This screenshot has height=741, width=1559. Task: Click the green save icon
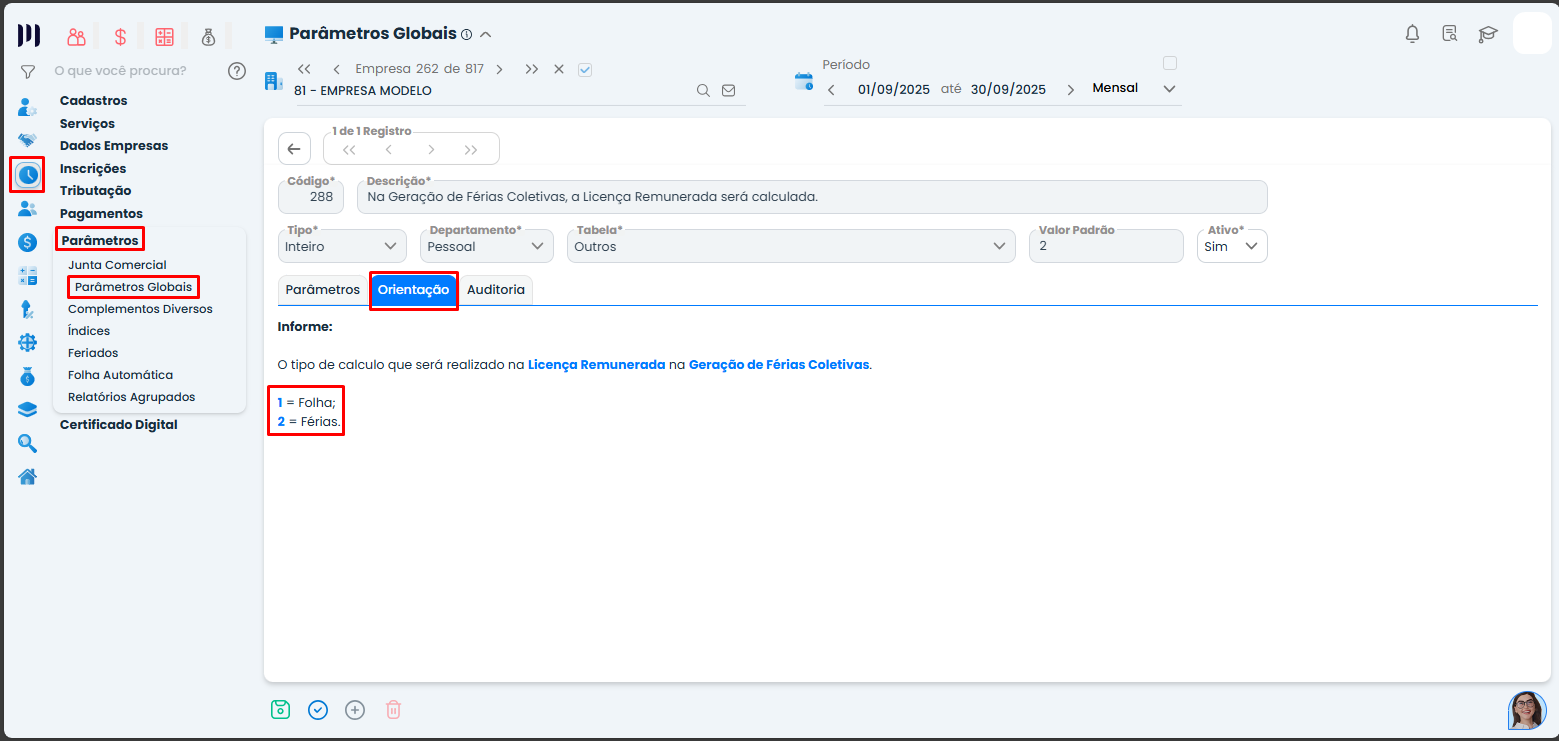280,710
